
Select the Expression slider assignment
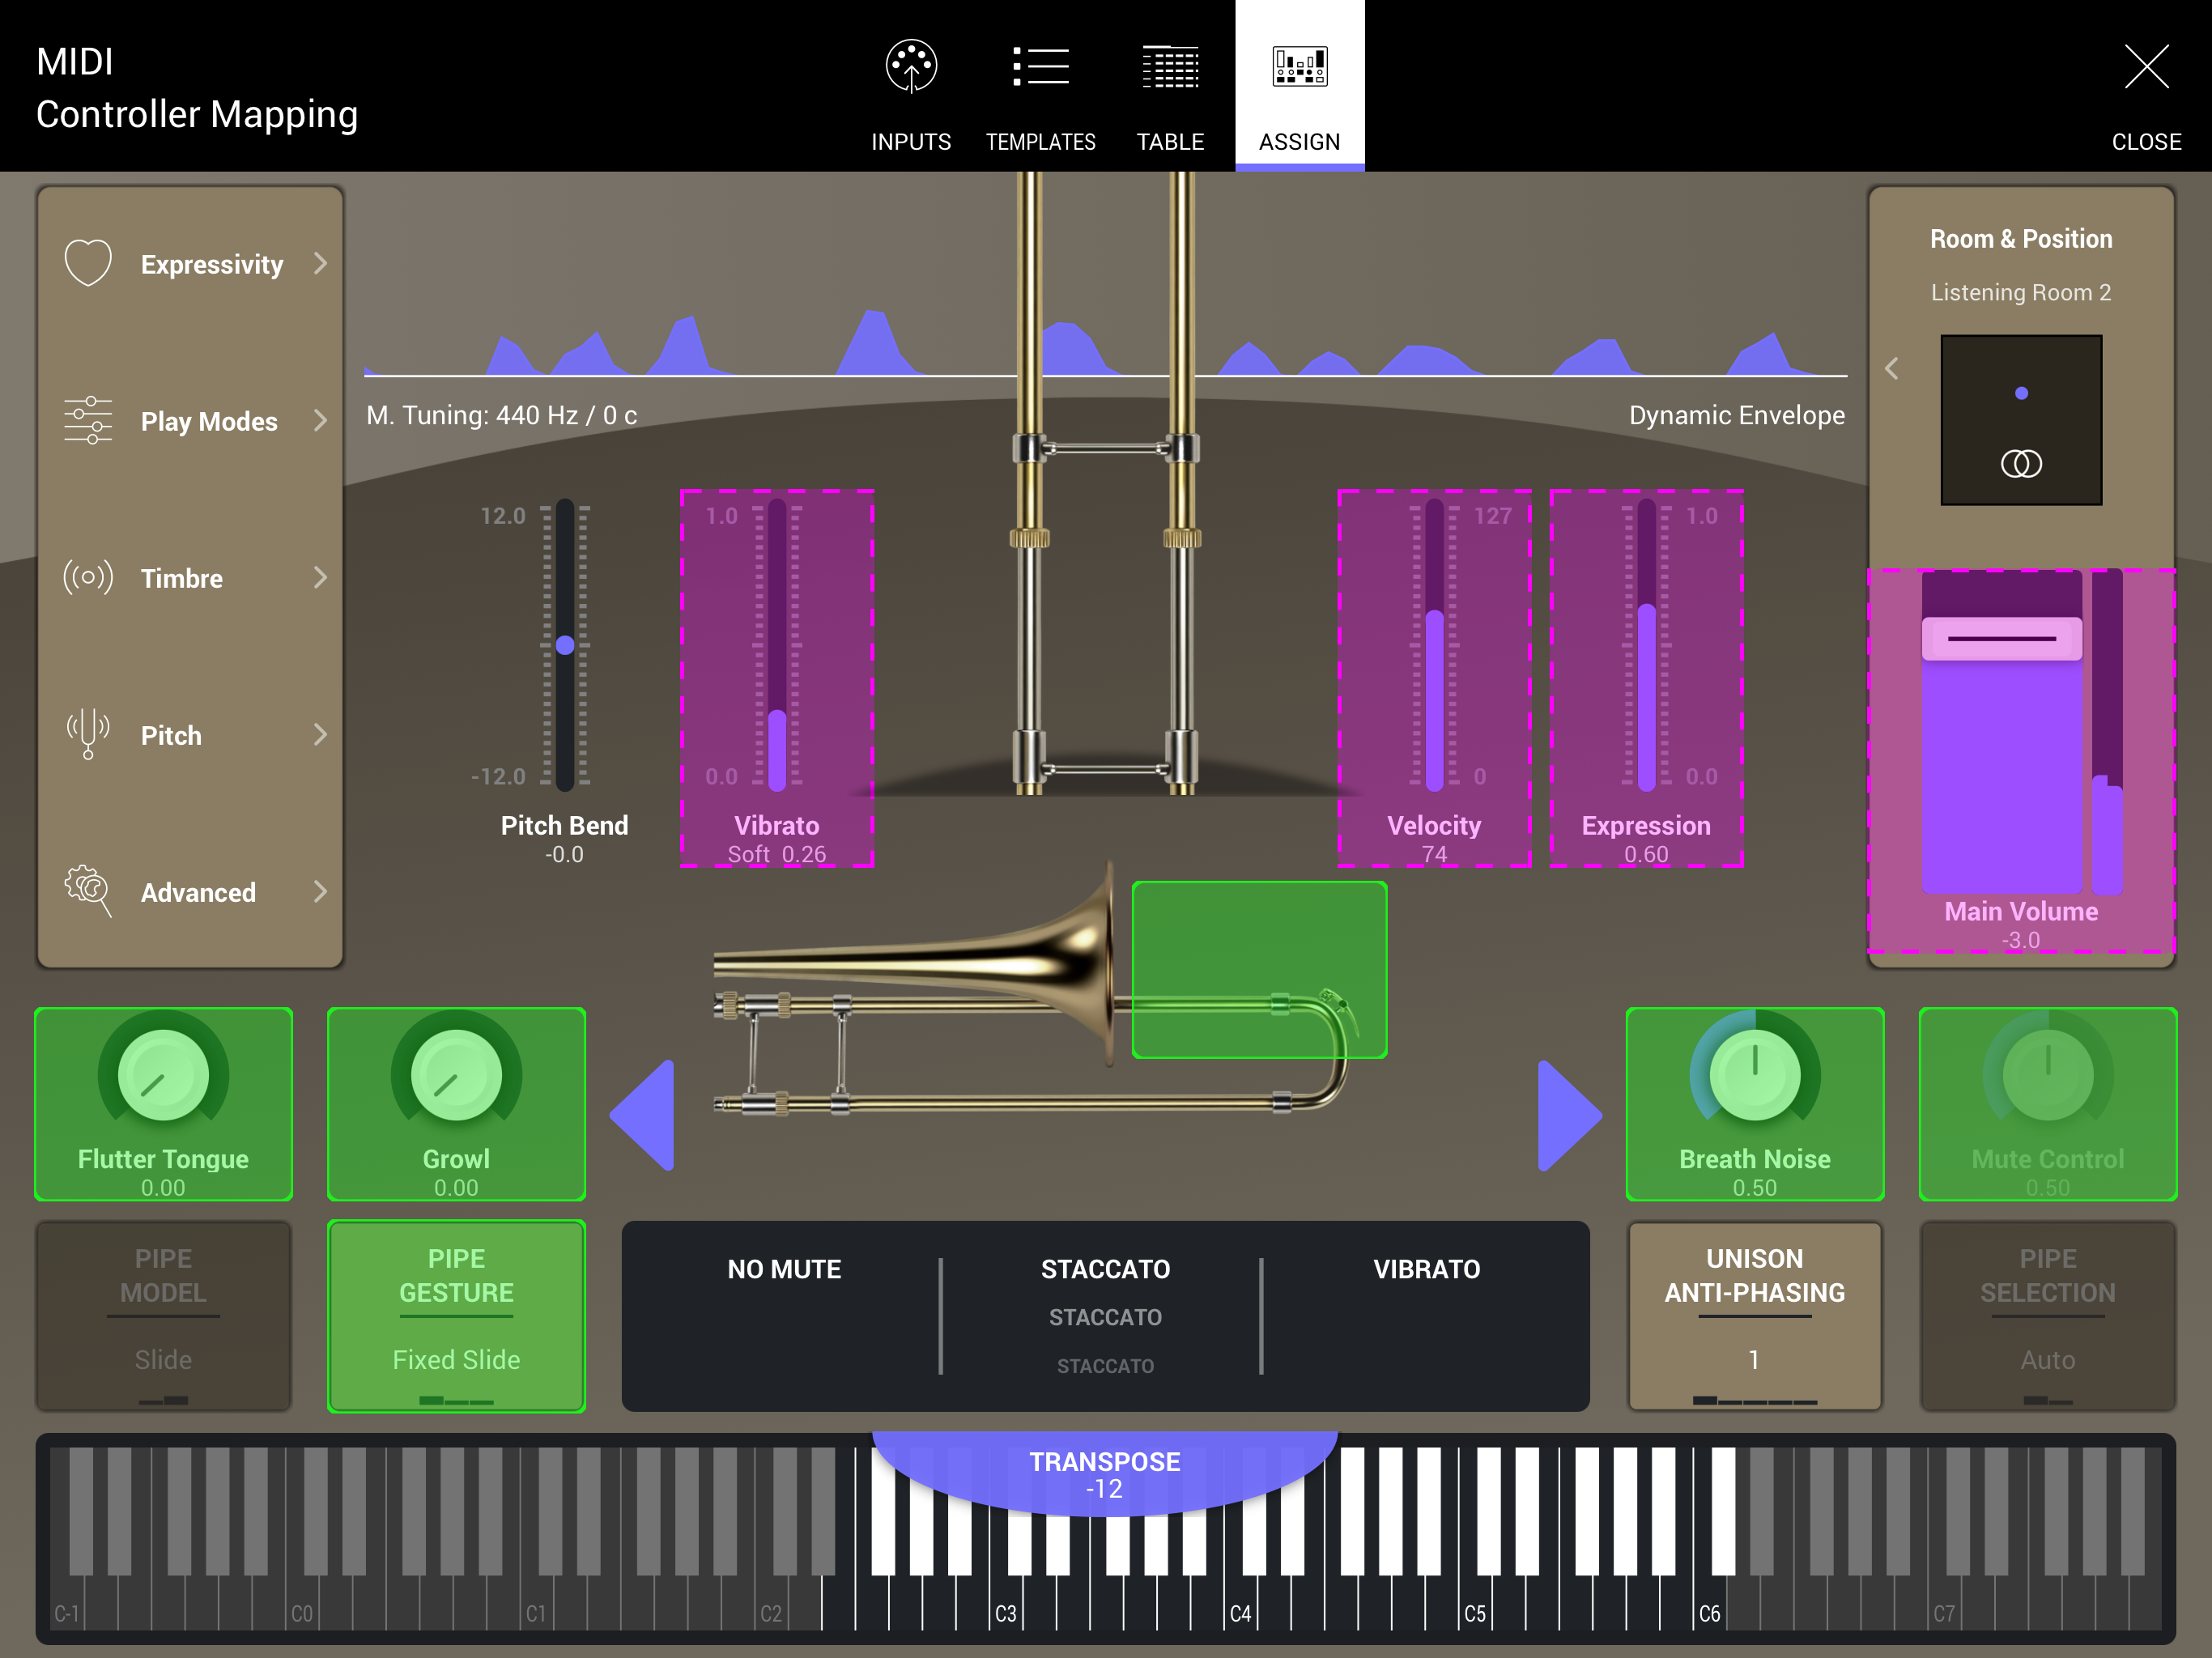[x=1646, y=678]
